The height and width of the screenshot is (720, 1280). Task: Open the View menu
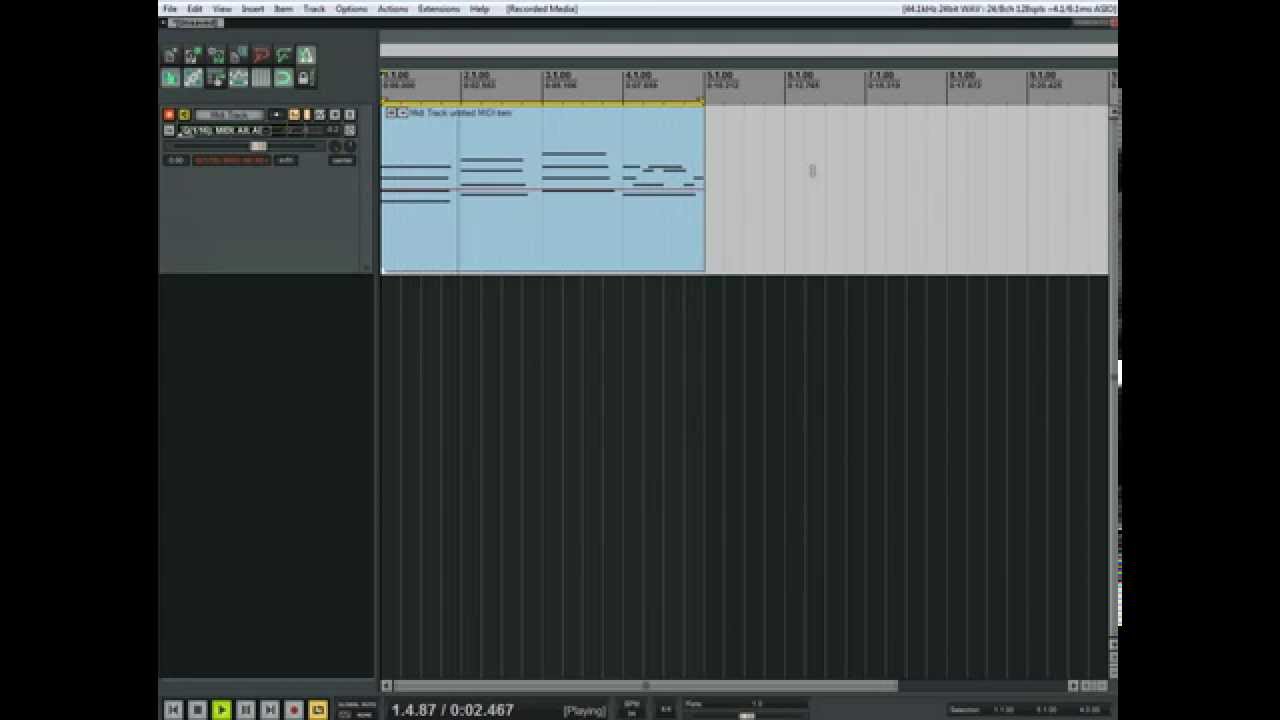[x=222, y=9]
